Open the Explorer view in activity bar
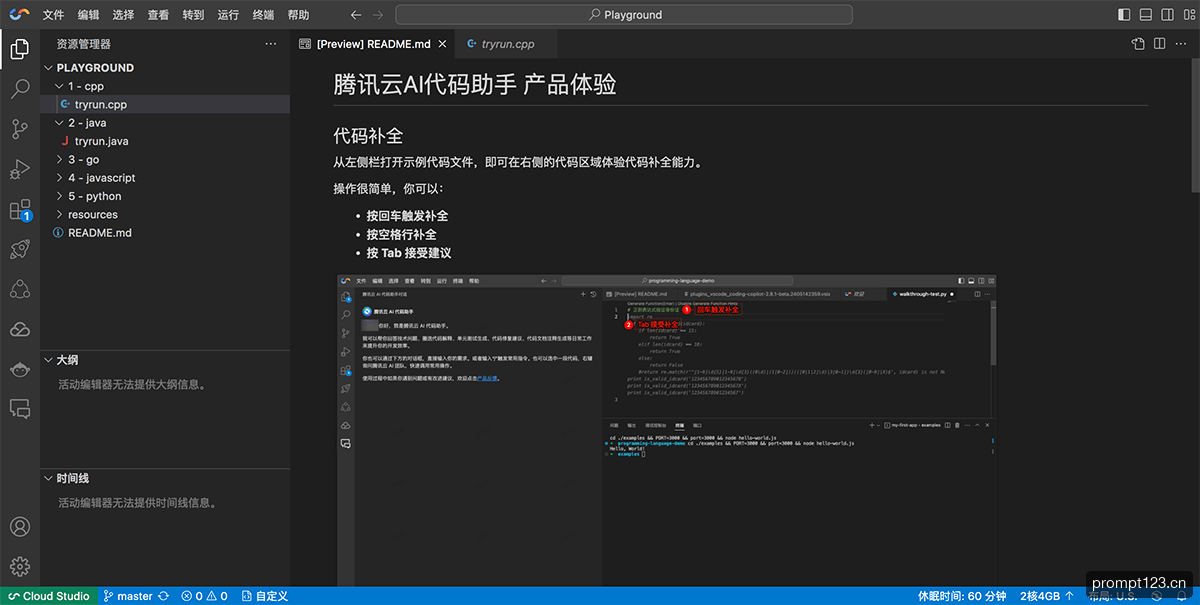This screenshot has width=1200, height=605. click(20, 49)
